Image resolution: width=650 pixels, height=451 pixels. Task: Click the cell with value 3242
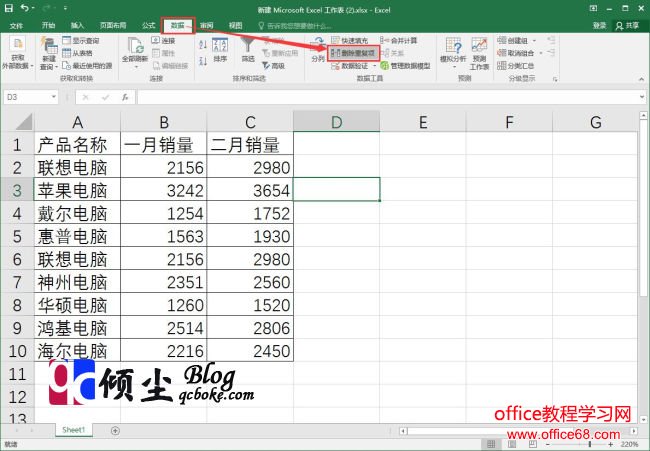[x=164, y=190]
